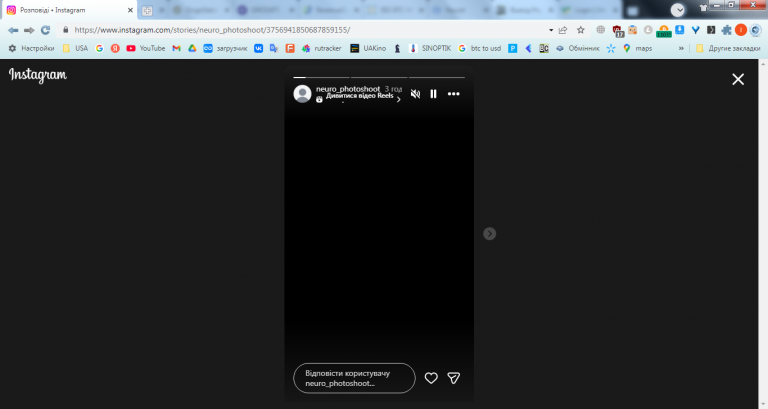
Task: Open the blue P bookmark icon
Action: pos(513,48)
